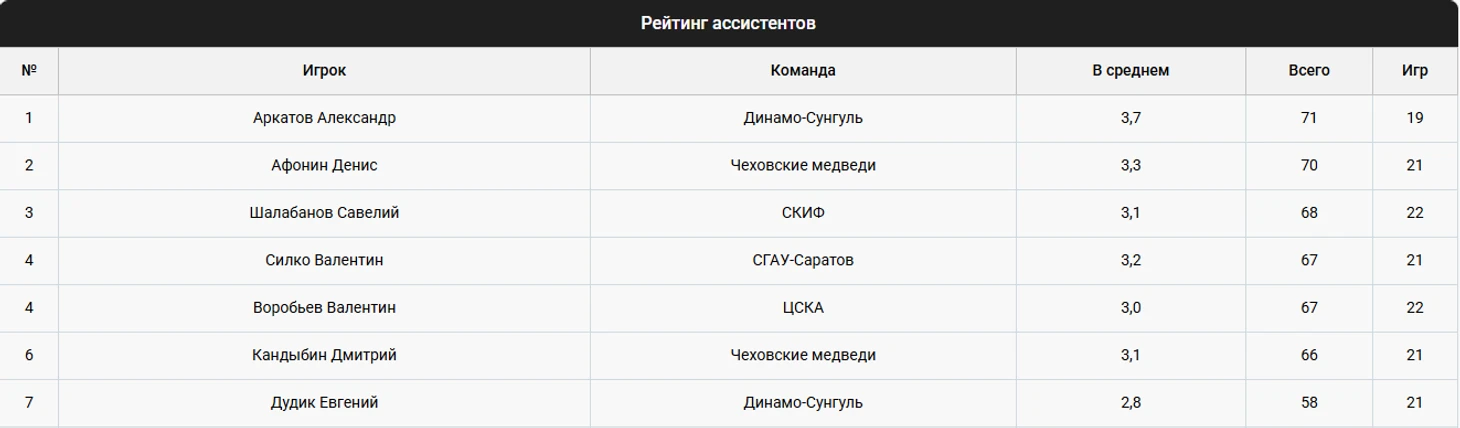Open player Афонин Денис

click(x=324, y=165)
